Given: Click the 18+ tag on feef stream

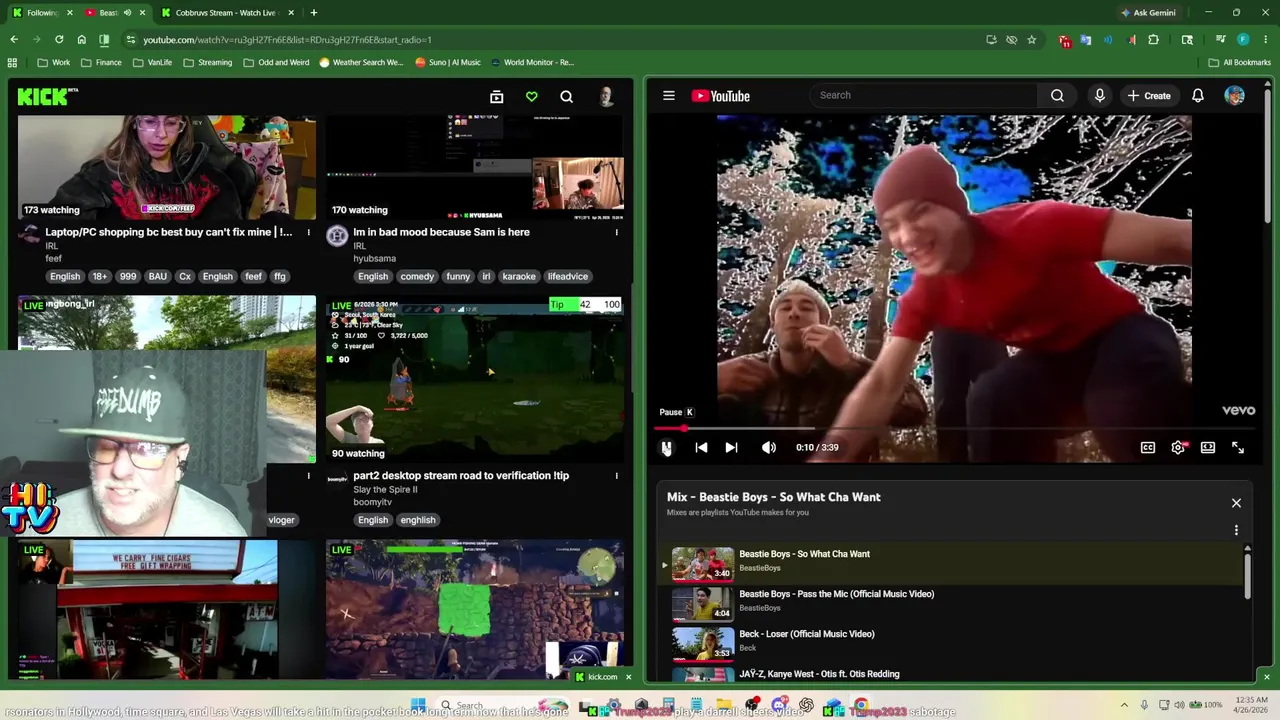Looking at the screenshot, I should [100, 277].
